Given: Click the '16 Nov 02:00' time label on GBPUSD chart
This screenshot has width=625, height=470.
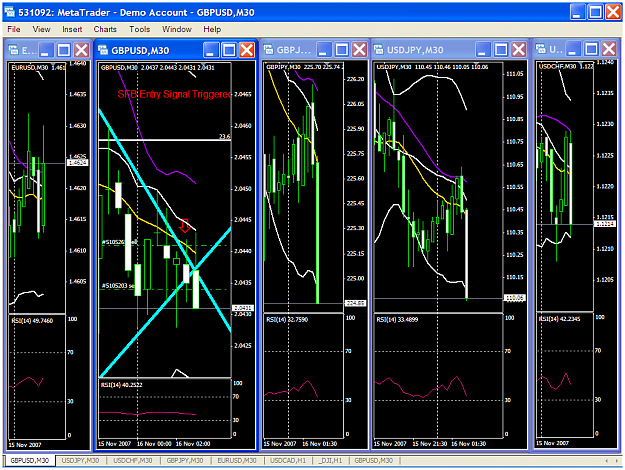Looking at the screenshot, I should point(193,444).
